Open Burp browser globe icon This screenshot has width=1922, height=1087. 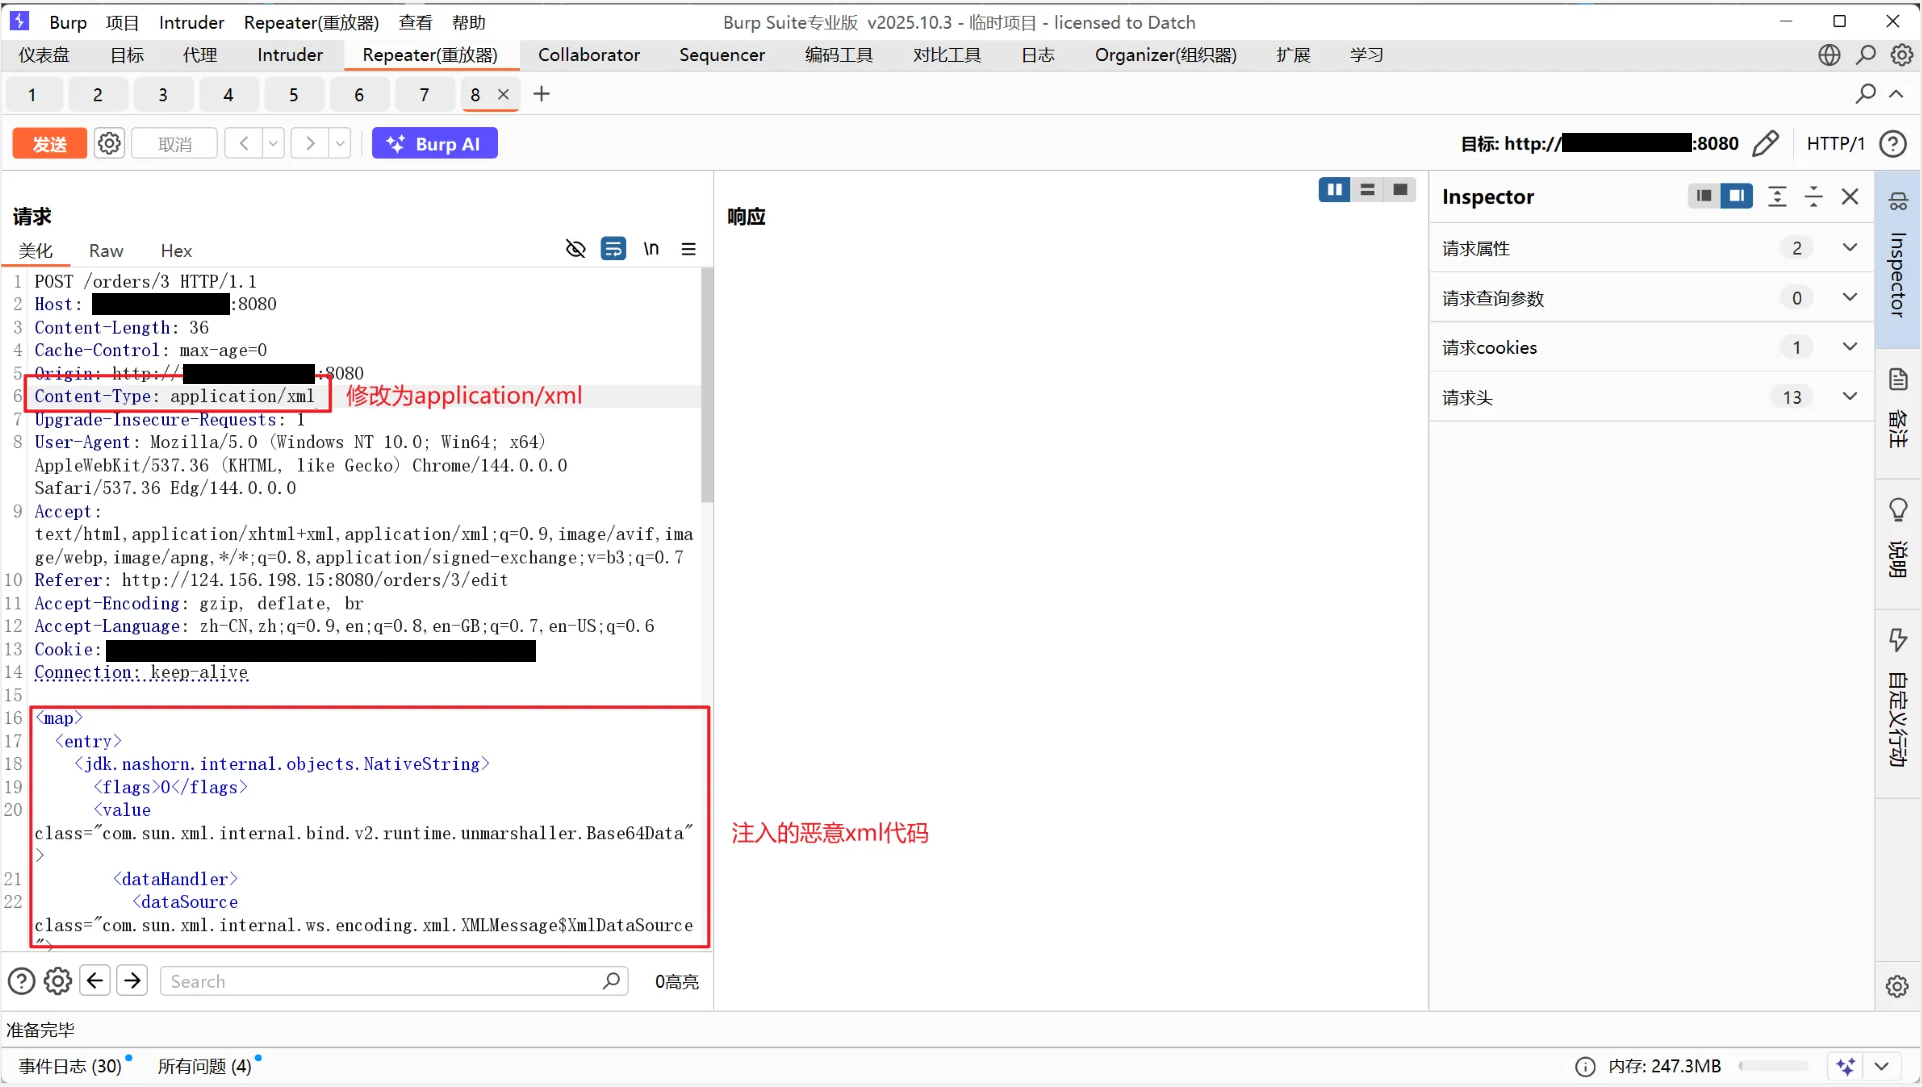[1829, 55]
